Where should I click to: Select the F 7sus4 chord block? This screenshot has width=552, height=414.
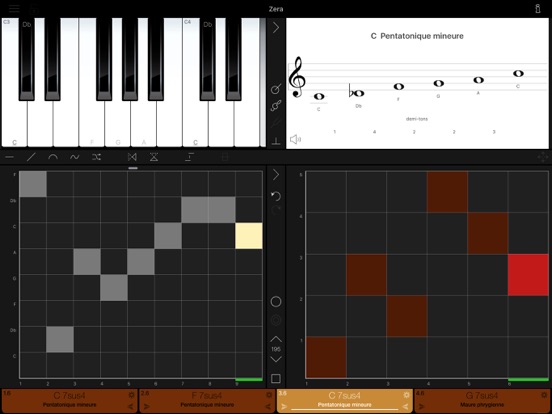[x=207, y=400]
